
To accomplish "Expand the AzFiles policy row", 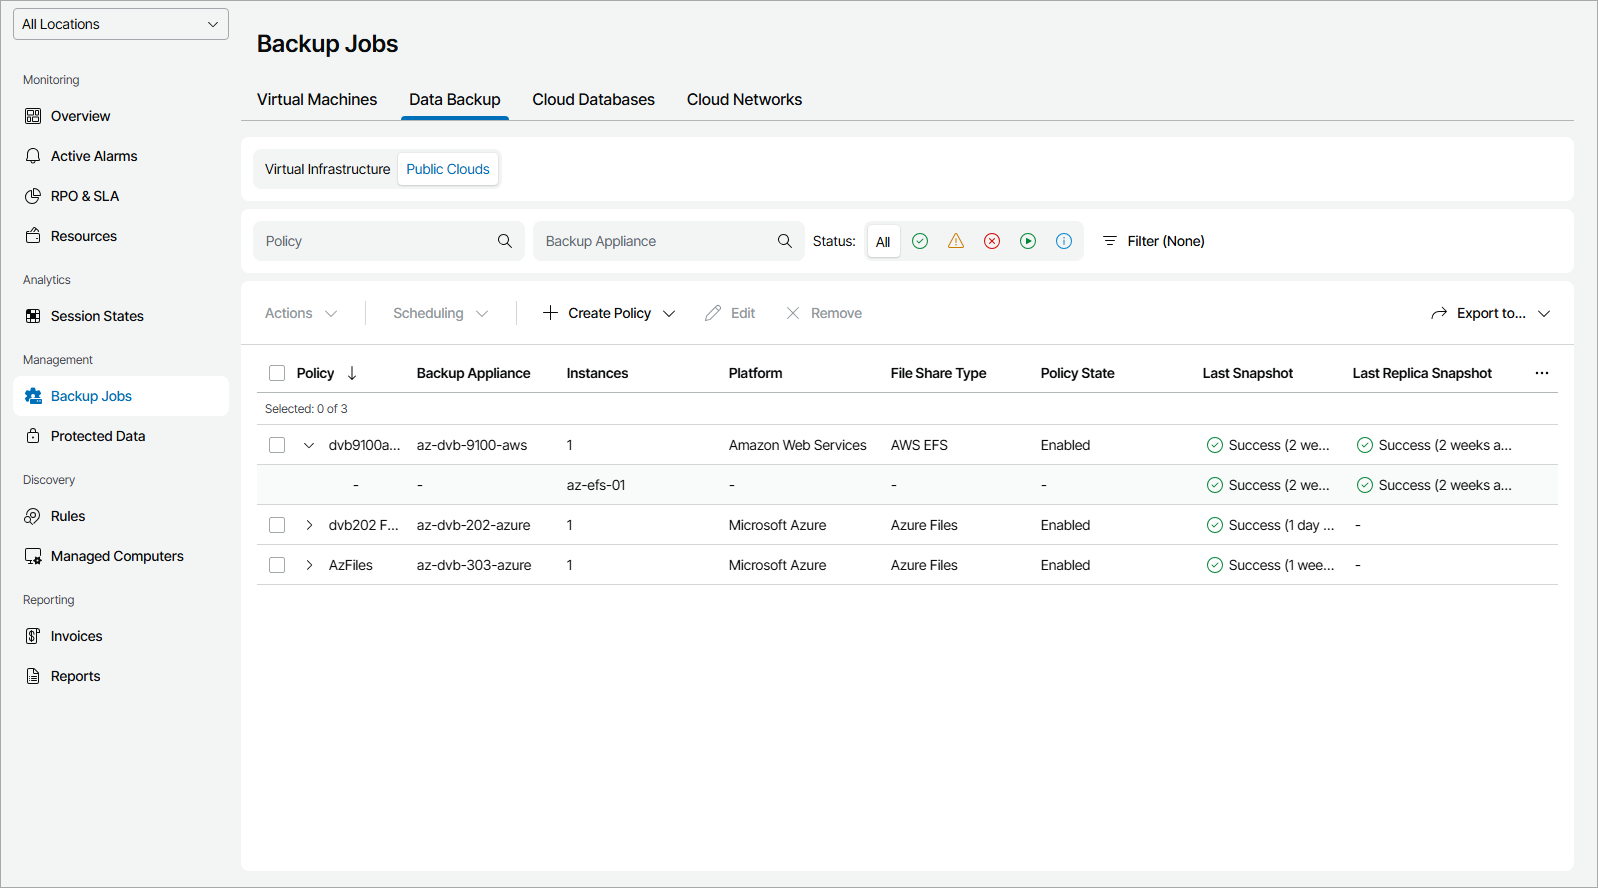I will point(309,565).
